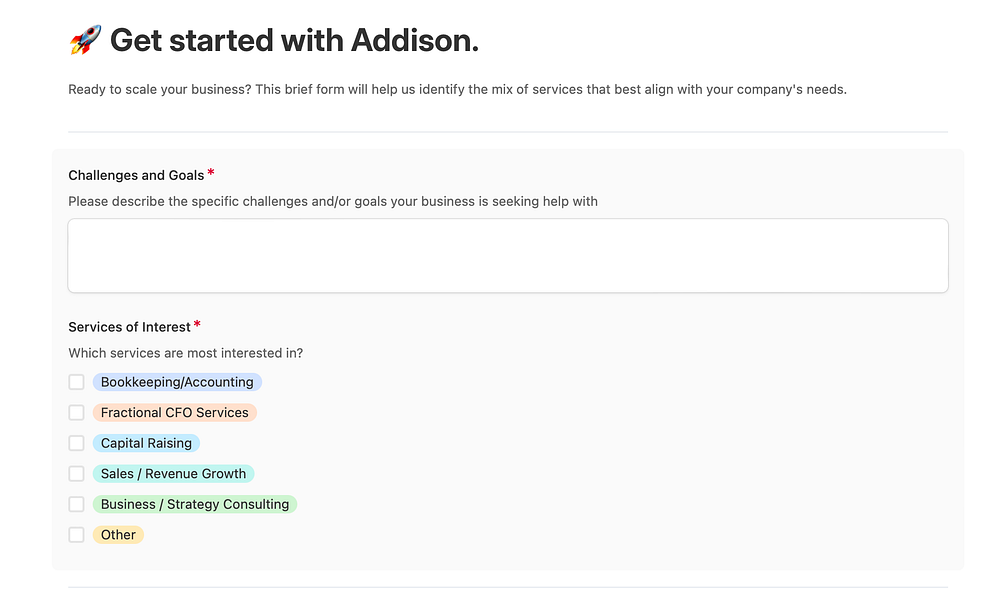This screenshot has height=596, width=1000.
Task: Click the rocket emoji icon in the heading
Action: (85, 41)
